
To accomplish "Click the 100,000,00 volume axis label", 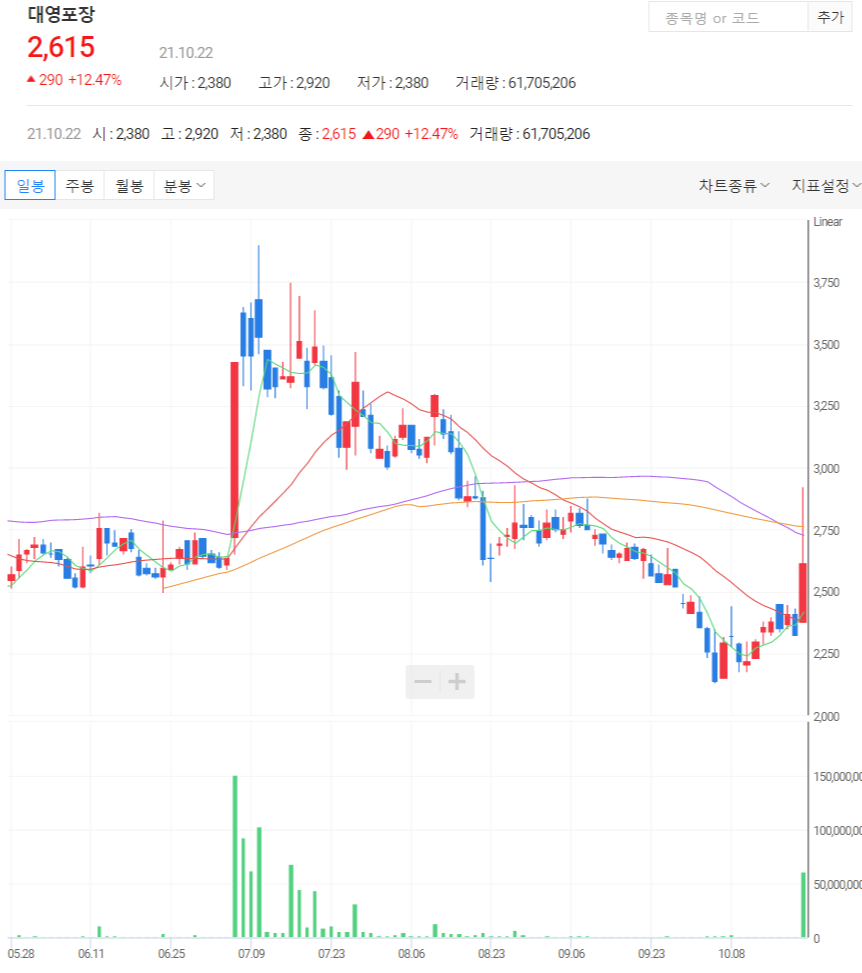I will (x=837, y=831).
